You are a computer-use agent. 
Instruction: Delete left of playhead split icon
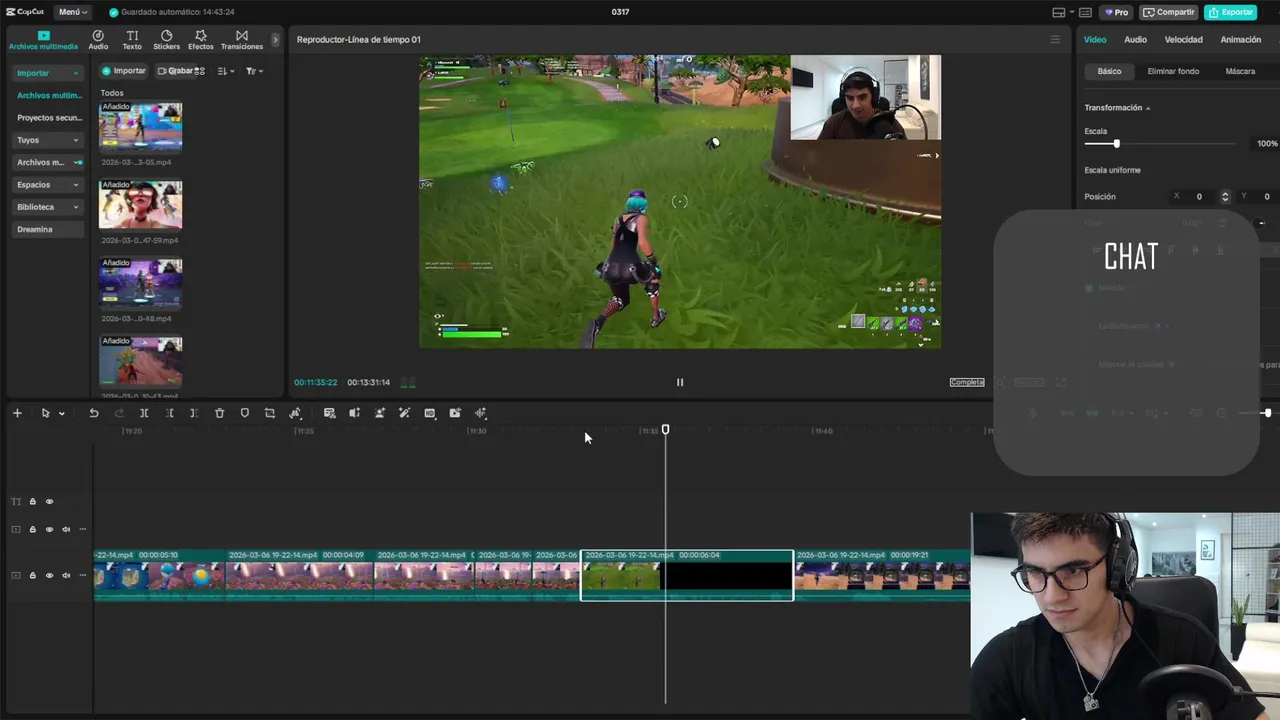[x=169, y=413]
